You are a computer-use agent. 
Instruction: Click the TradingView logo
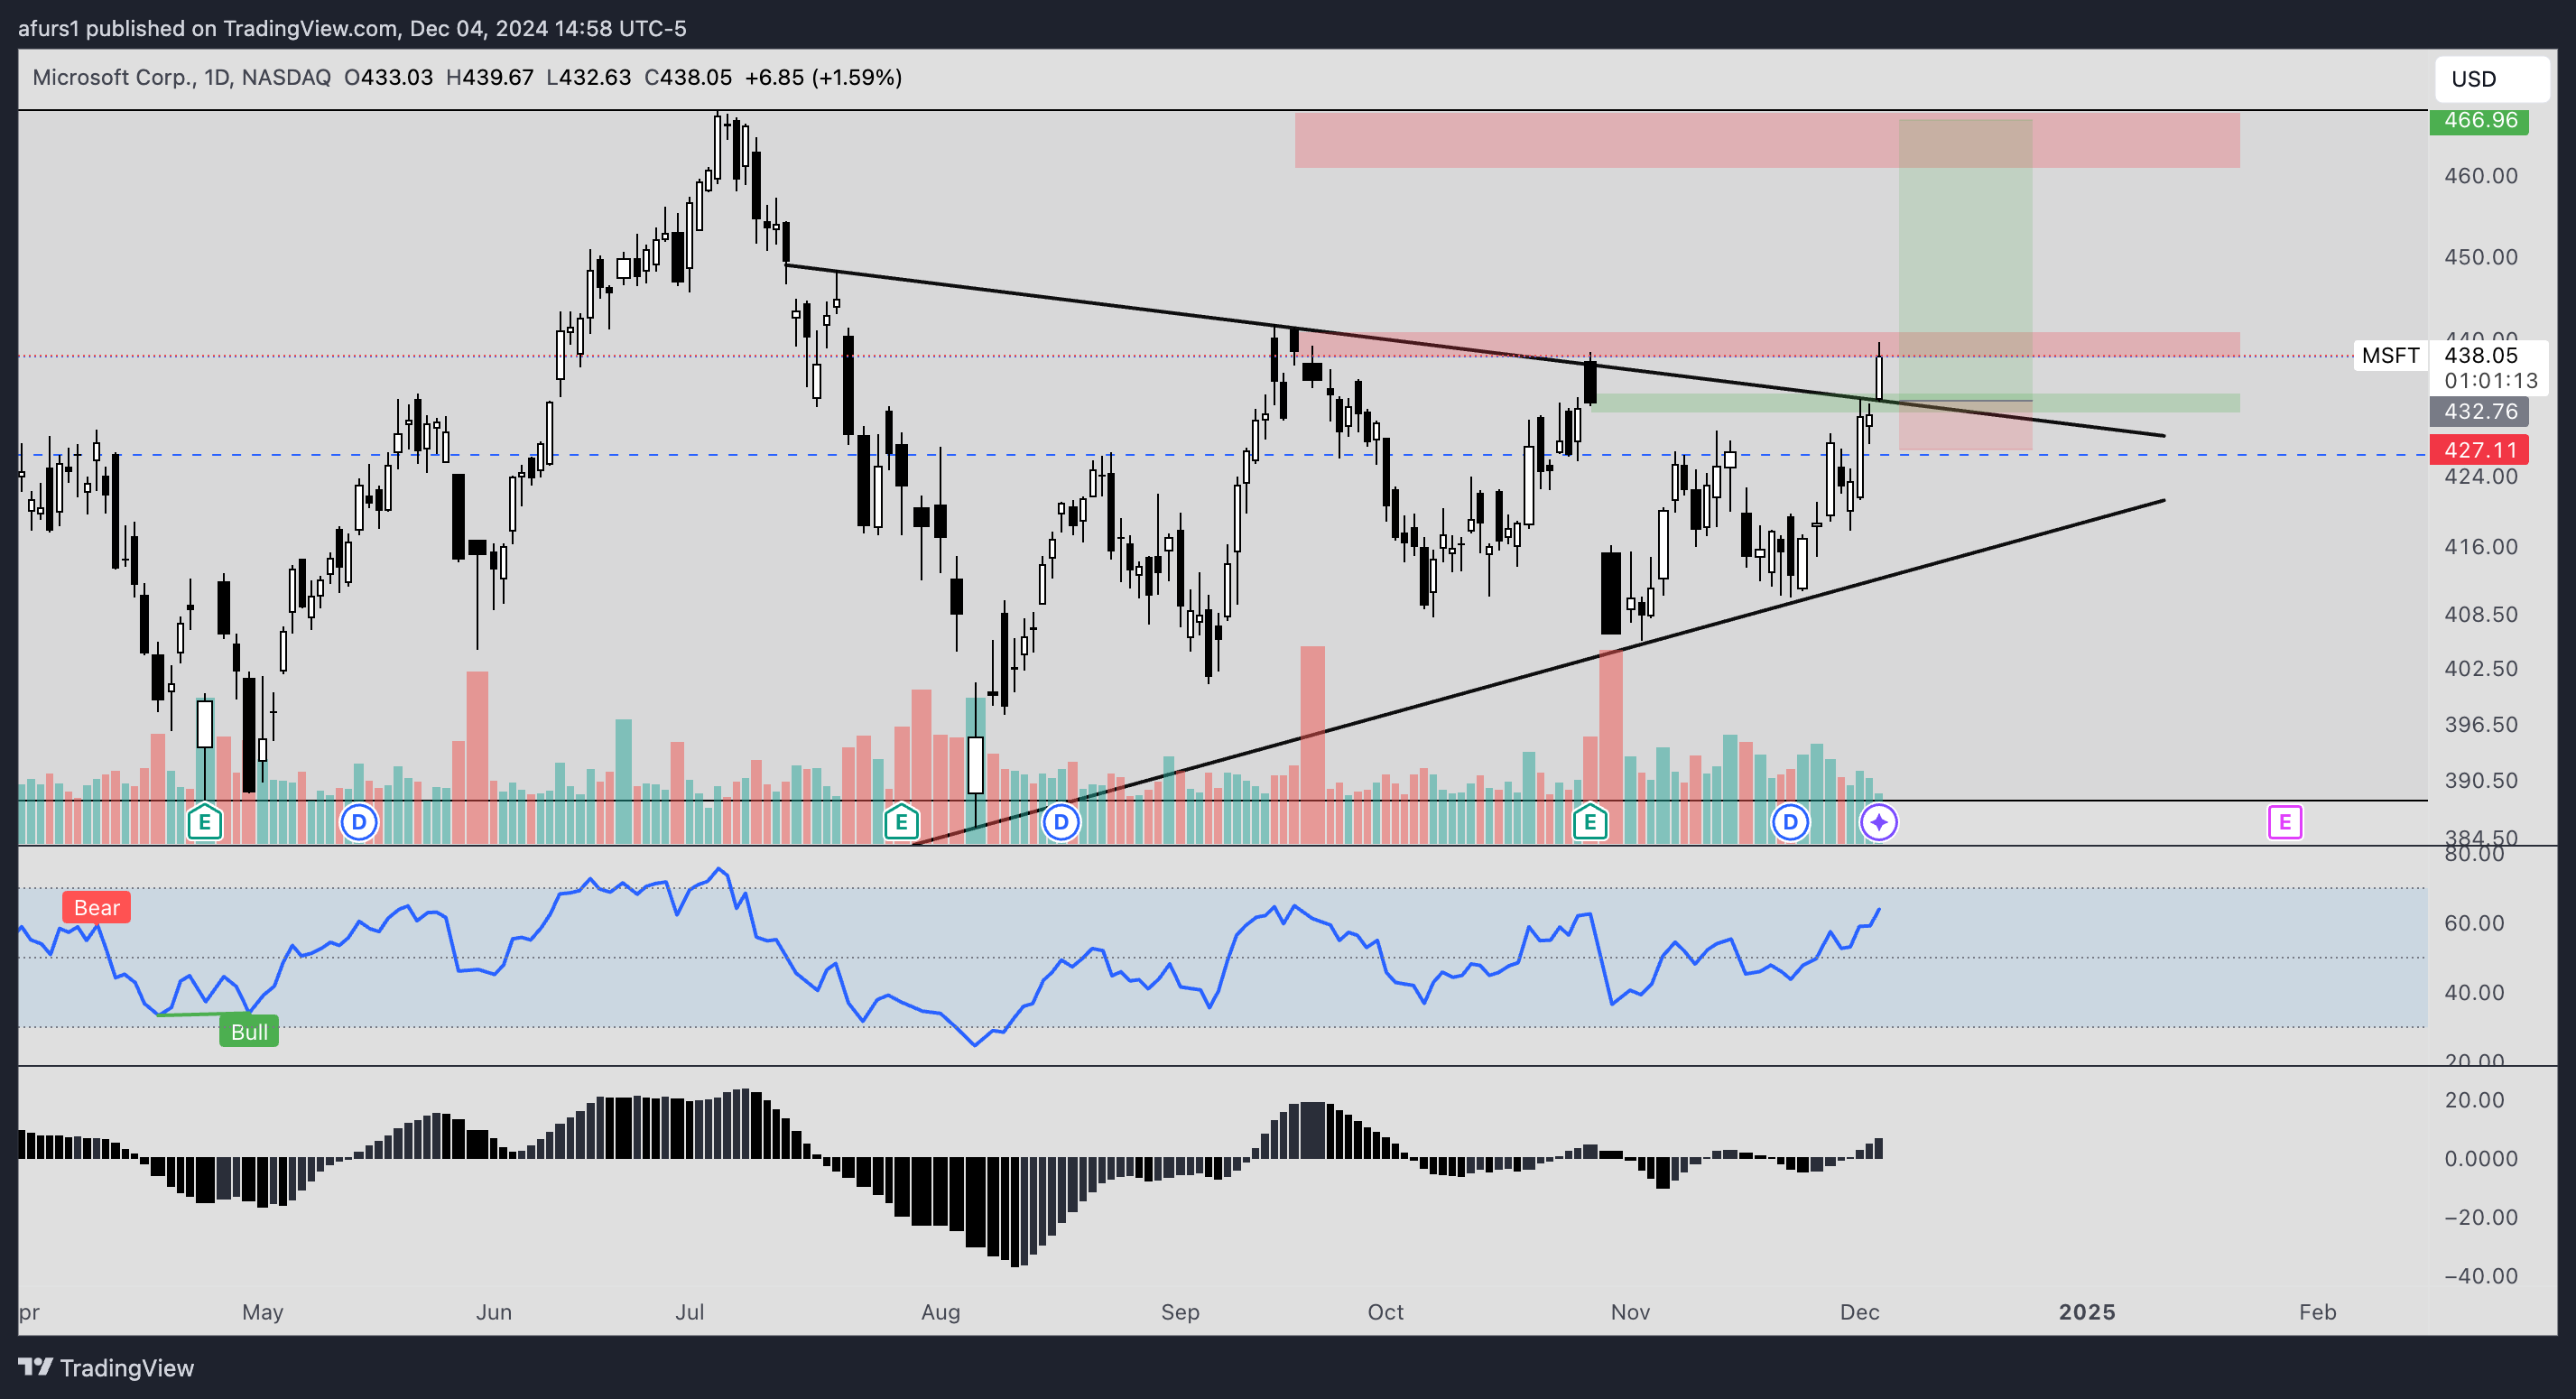coord(106,1367)
